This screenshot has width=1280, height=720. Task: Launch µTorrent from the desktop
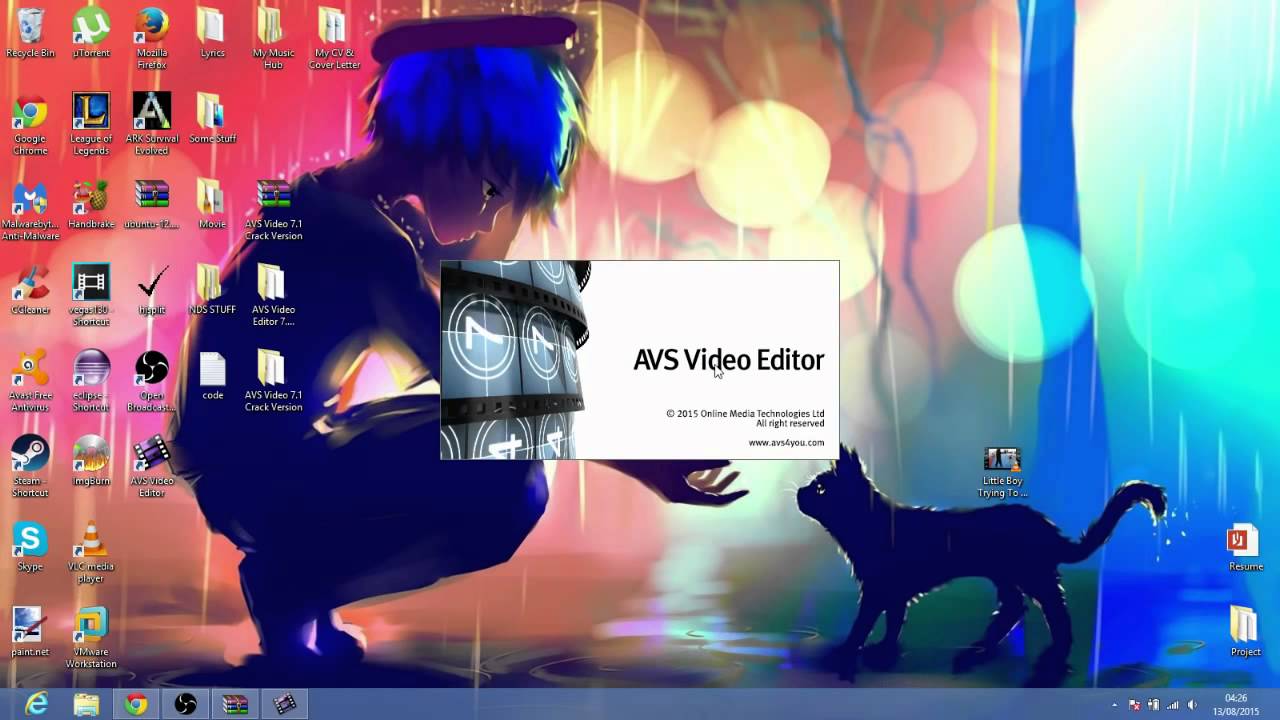(x=91, y=33)
